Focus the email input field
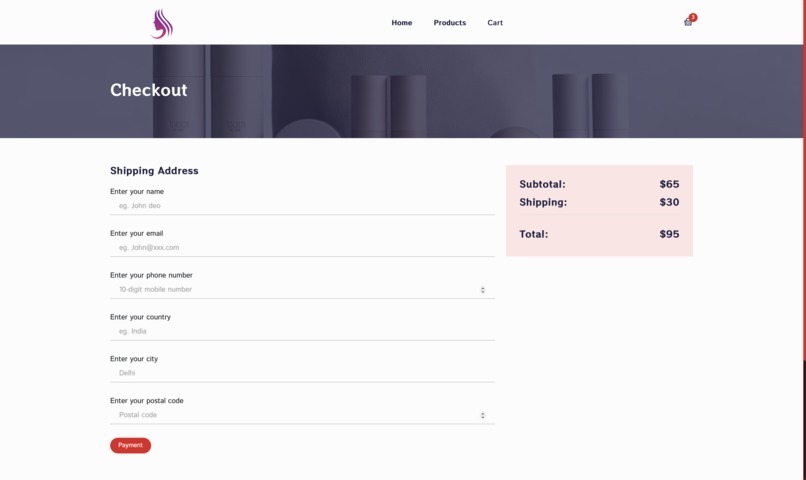806x480 pixels. click(x=302, y=248)
